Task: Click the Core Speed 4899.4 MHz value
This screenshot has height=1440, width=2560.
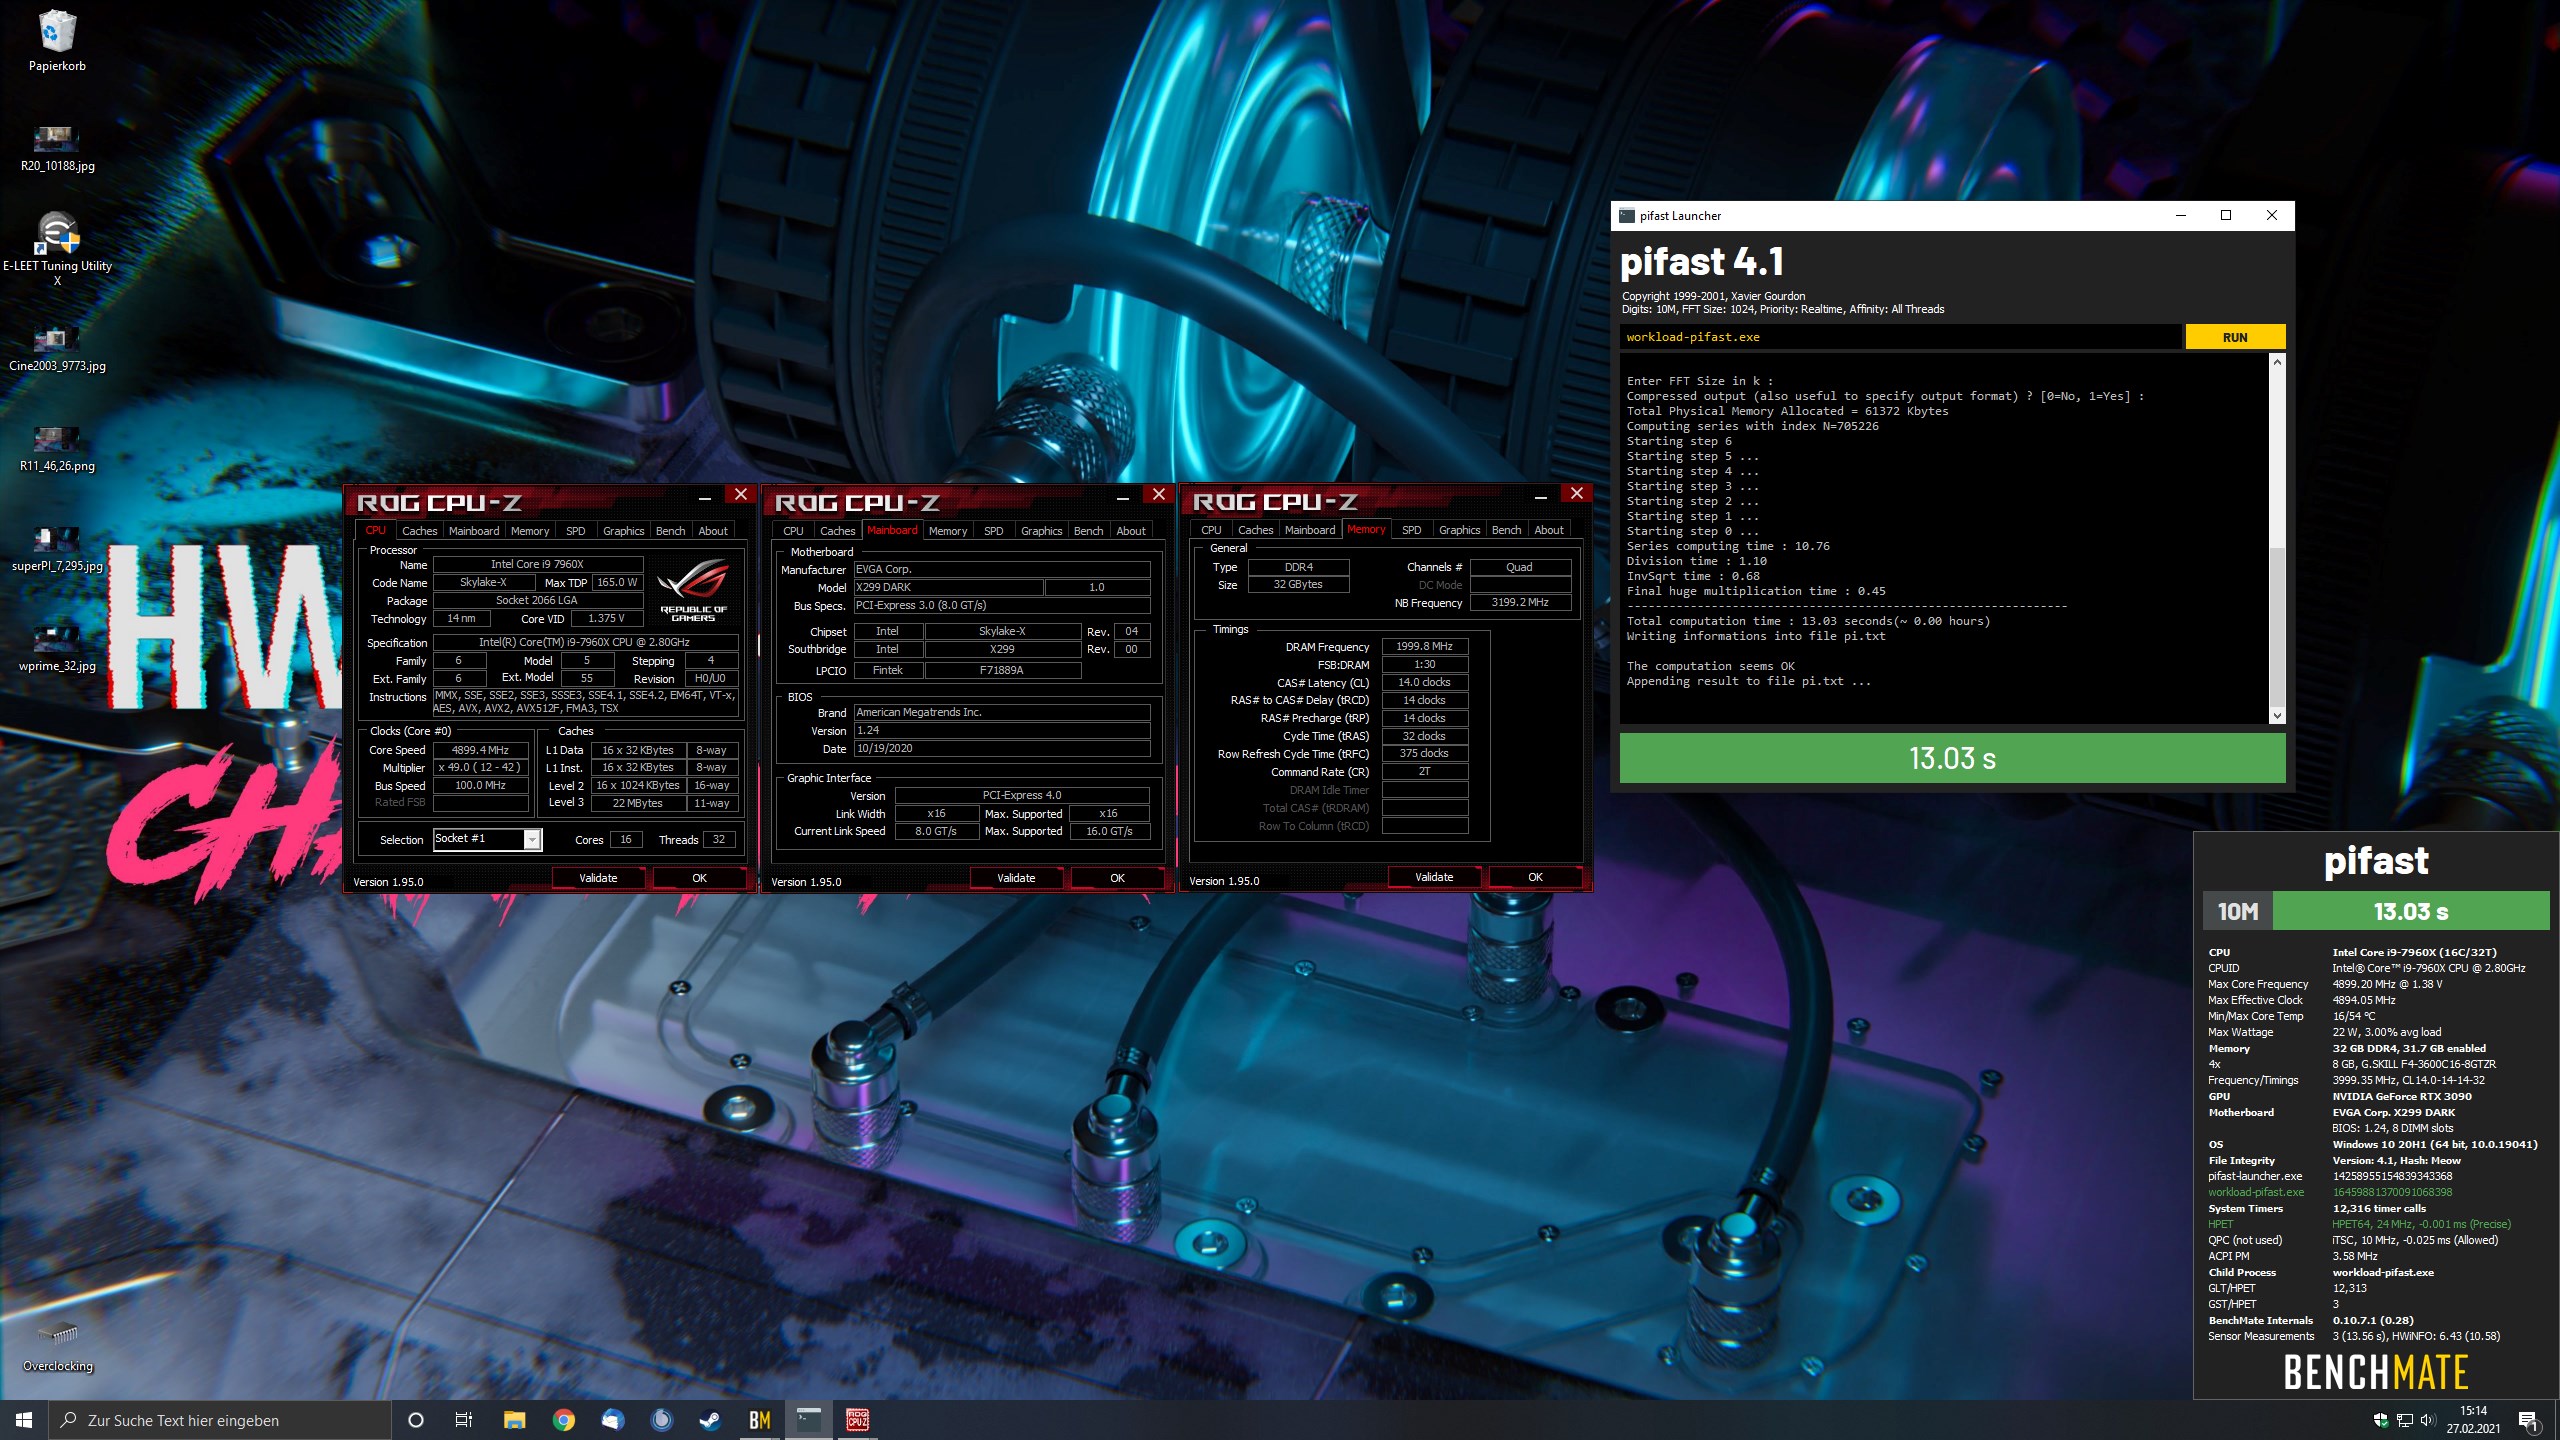Action: [480, 750]
